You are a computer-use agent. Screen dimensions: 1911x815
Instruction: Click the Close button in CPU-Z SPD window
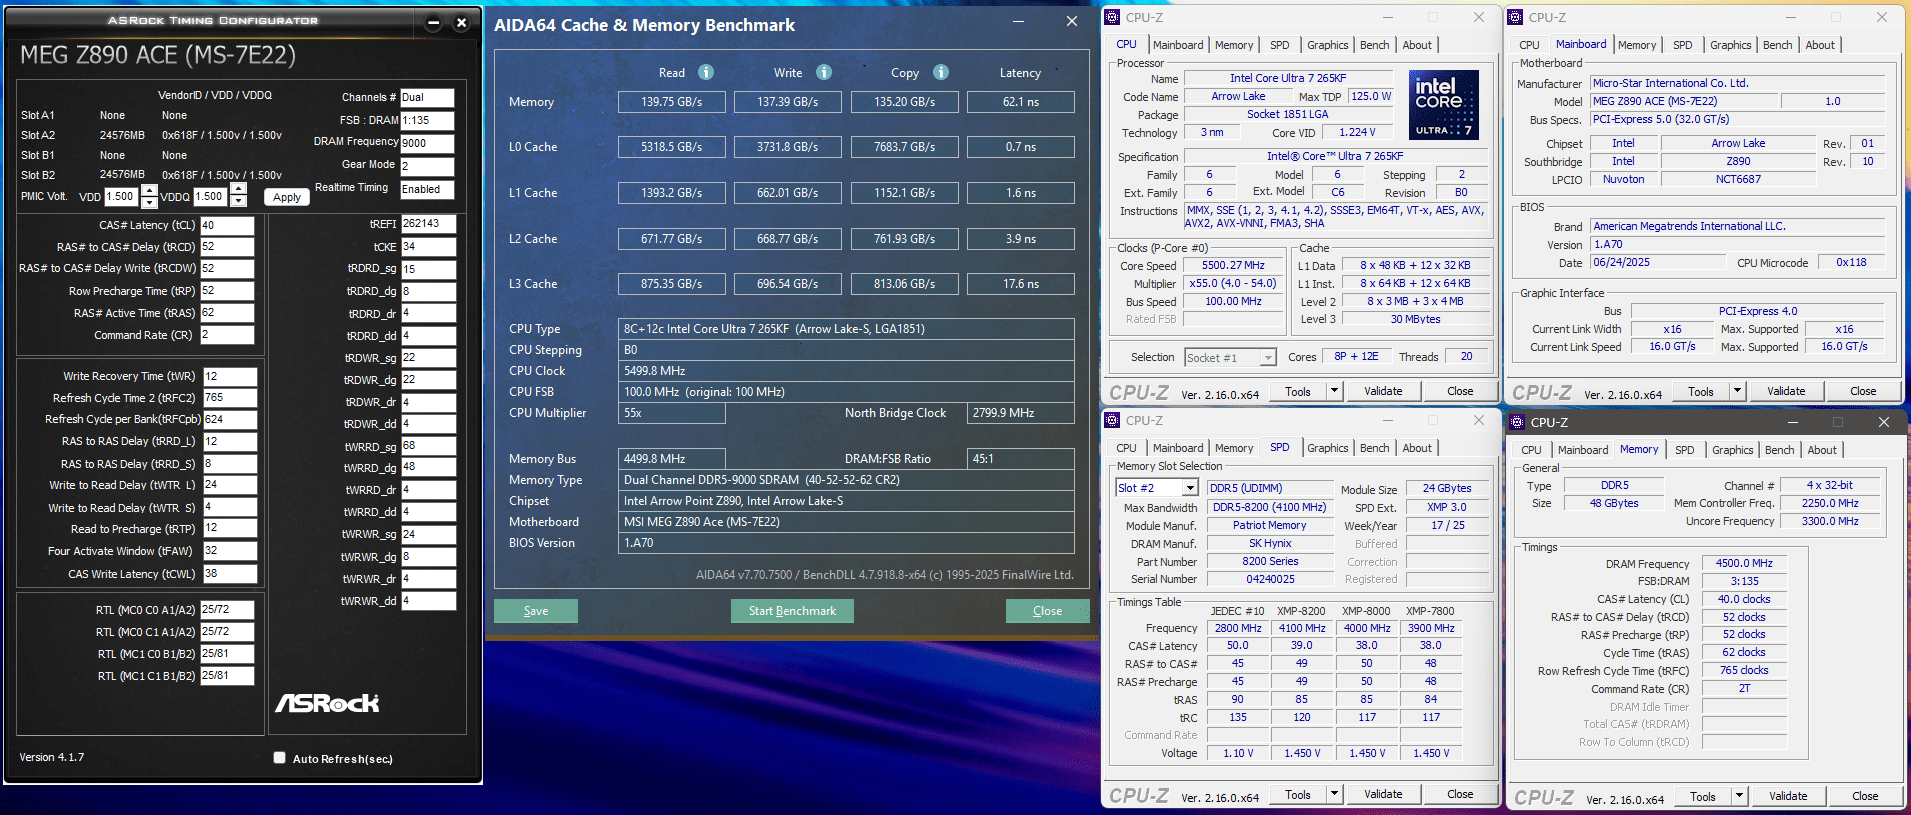[x=1460, y=794]
